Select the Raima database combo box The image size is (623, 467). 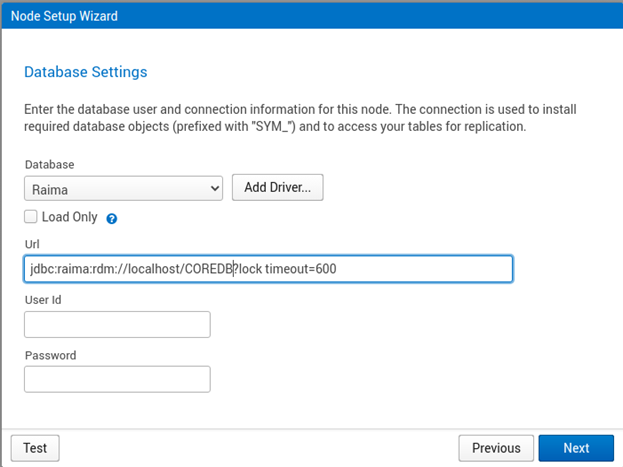pos(124,188)
